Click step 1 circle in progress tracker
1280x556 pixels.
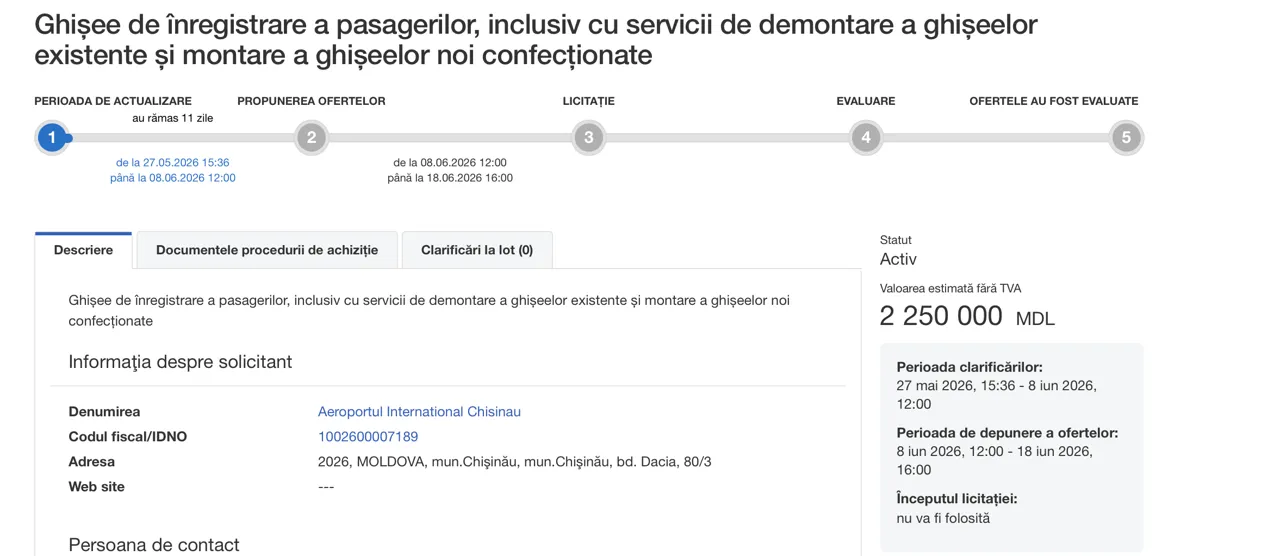52,137
